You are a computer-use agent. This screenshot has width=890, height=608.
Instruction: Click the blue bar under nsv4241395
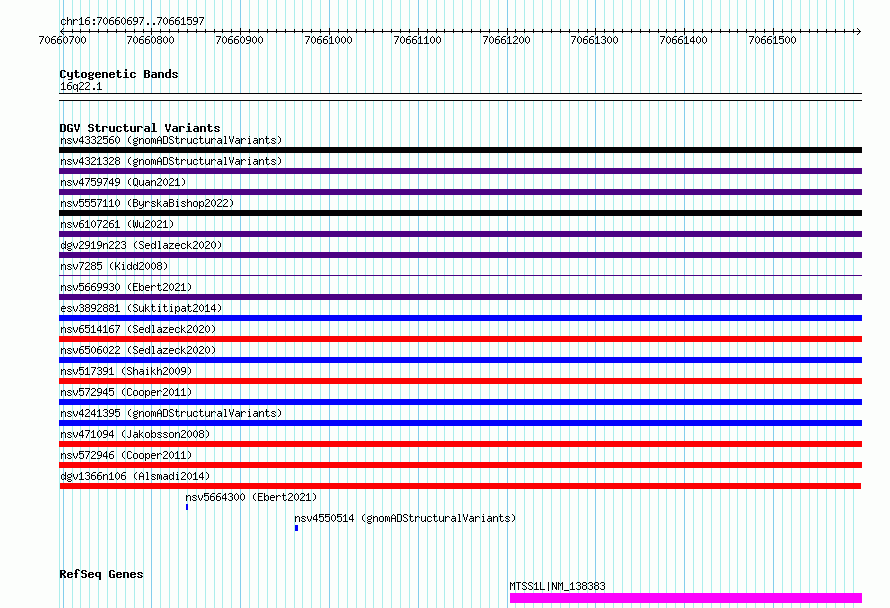click(x=460, y=423)
